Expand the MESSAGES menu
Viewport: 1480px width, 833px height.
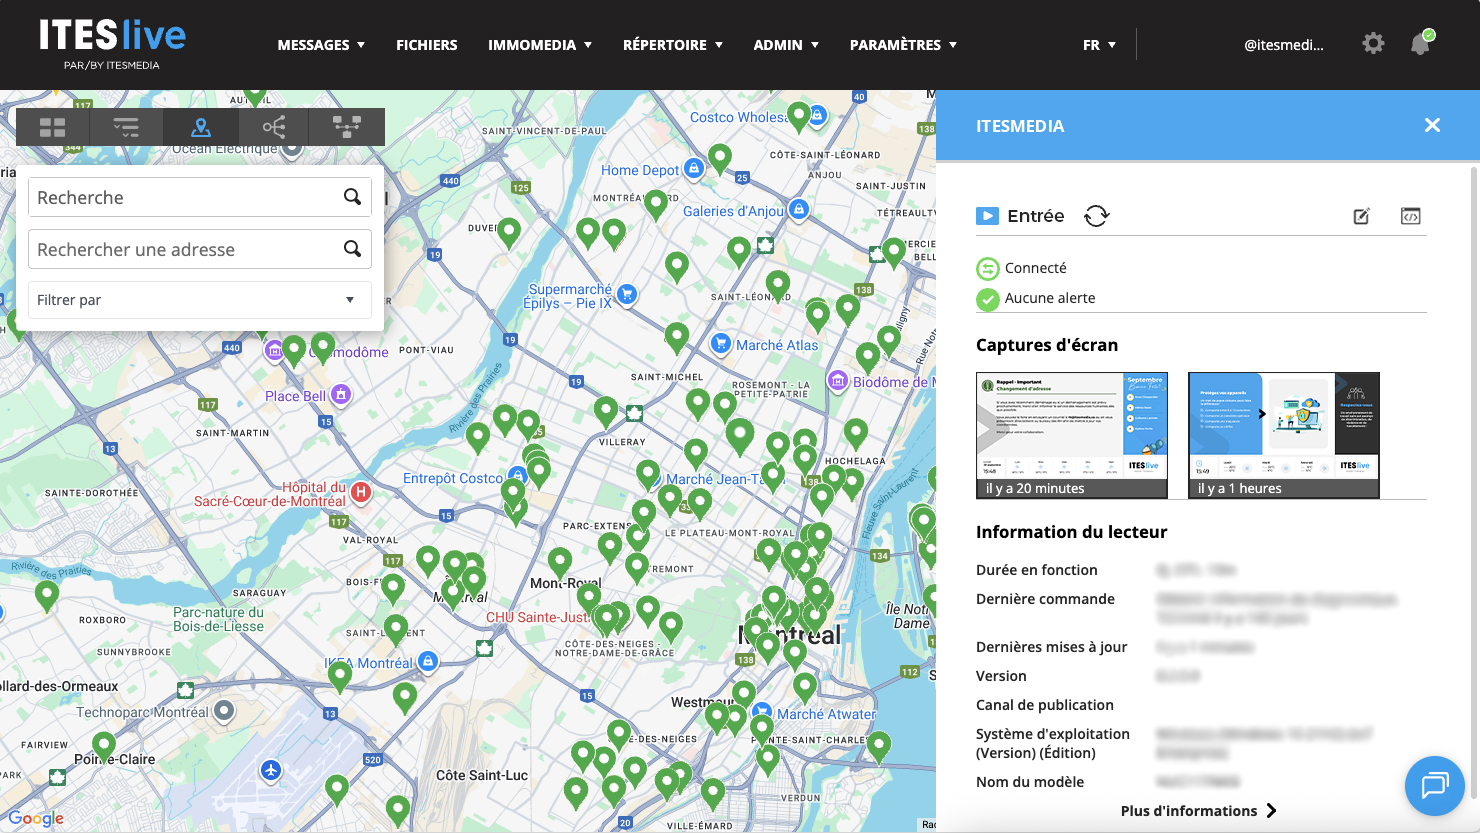[321, 45]
